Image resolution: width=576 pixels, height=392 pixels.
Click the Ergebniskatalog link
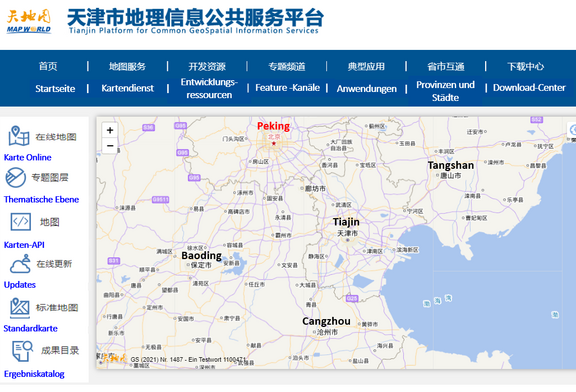[x=34, y=374]
